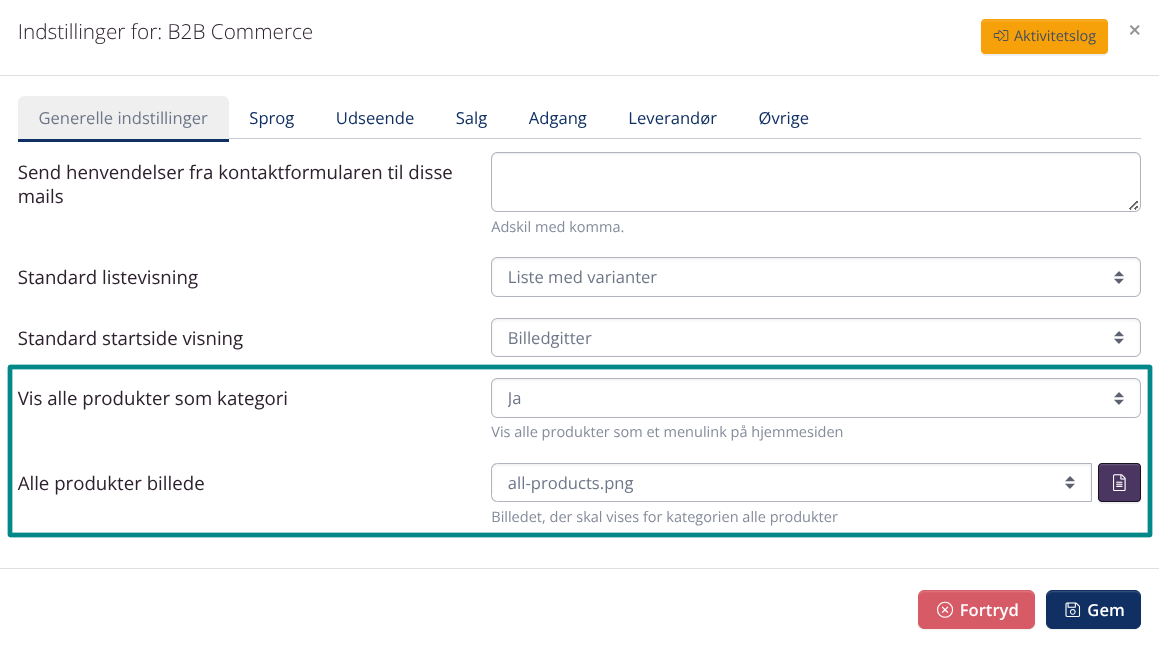Switch to the Udseende tab
The image size is (1159, 647).
click(374, 117)
